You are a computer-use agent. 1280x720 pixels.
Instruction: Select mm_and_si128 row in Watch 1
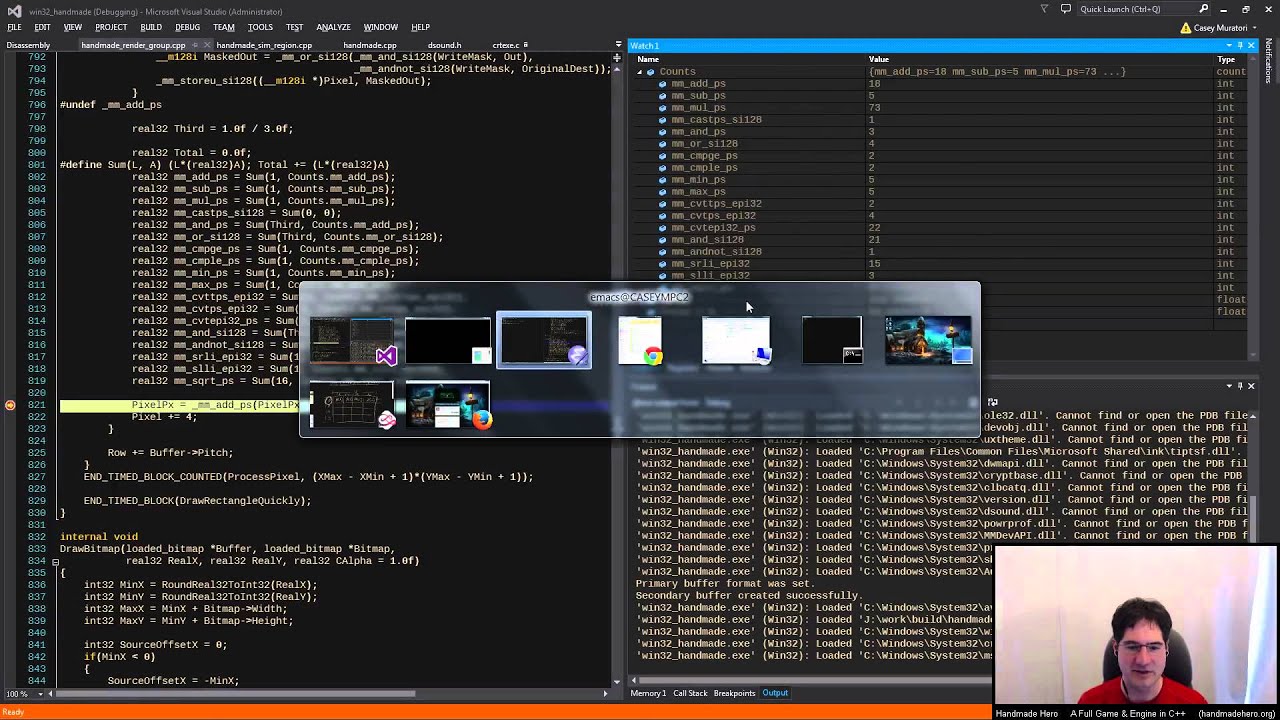point(941,240)
